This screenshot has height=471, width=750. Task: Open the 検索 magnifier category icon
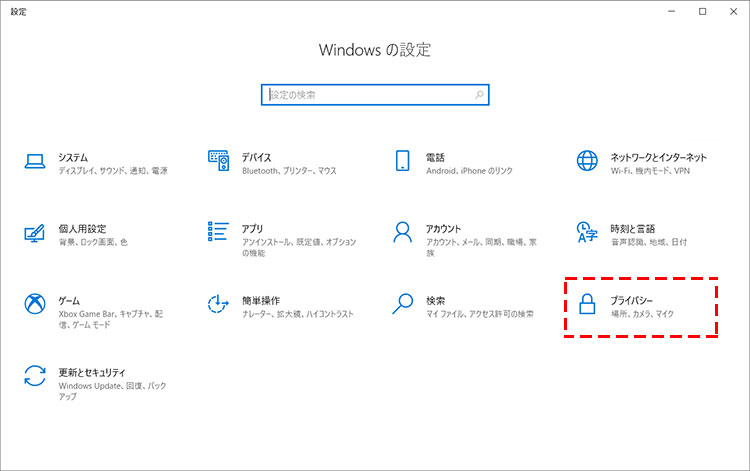click(403, 304)
